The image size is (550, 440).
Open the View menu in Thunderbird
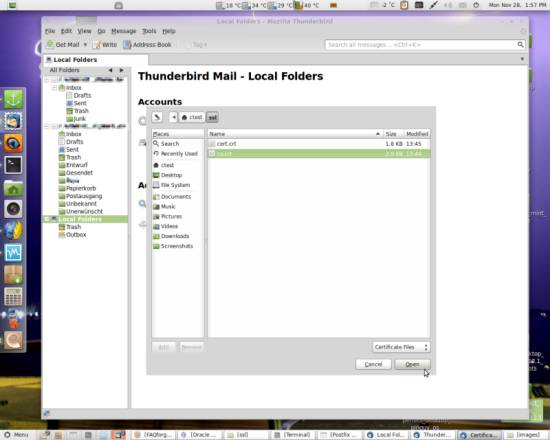[84, 31]
